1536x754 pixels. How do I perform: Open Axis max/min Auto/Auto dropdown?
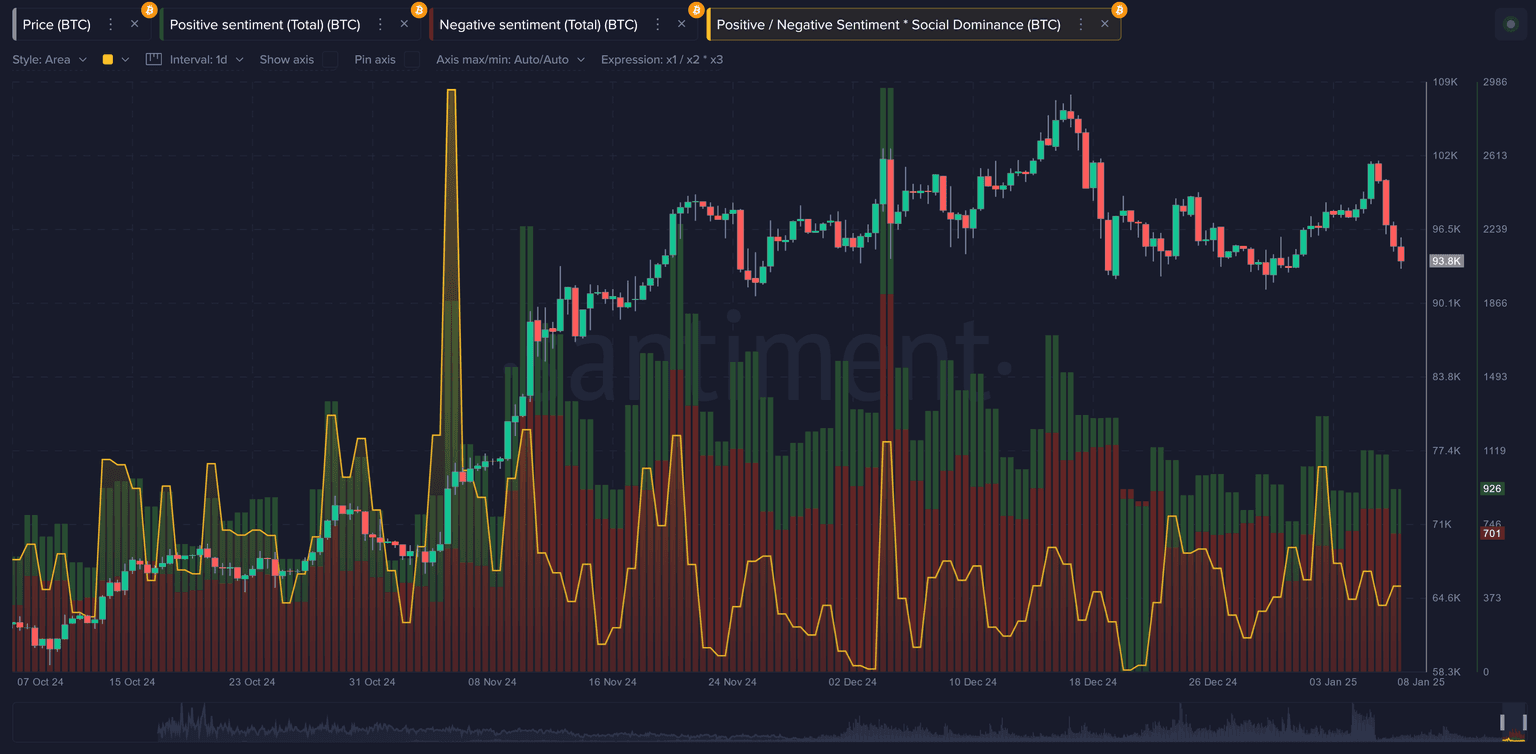(510, 60)
